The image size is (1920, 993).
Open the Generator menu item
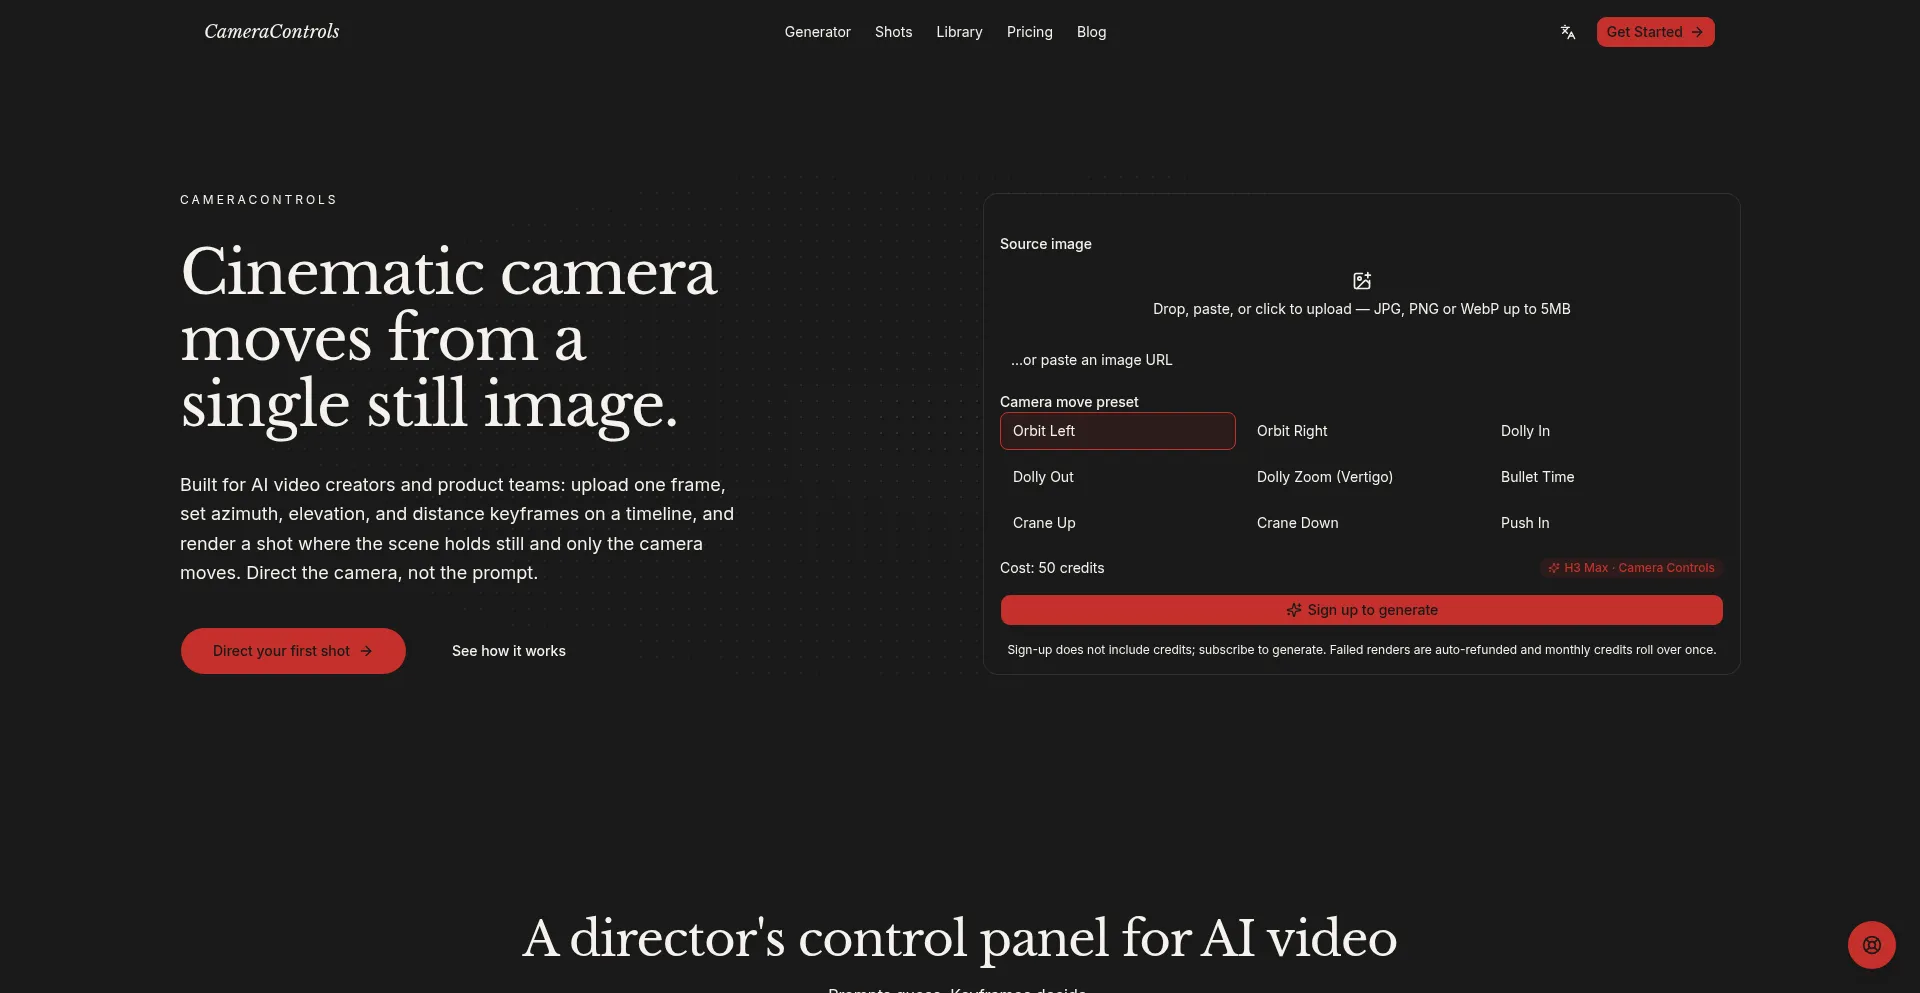817,32
